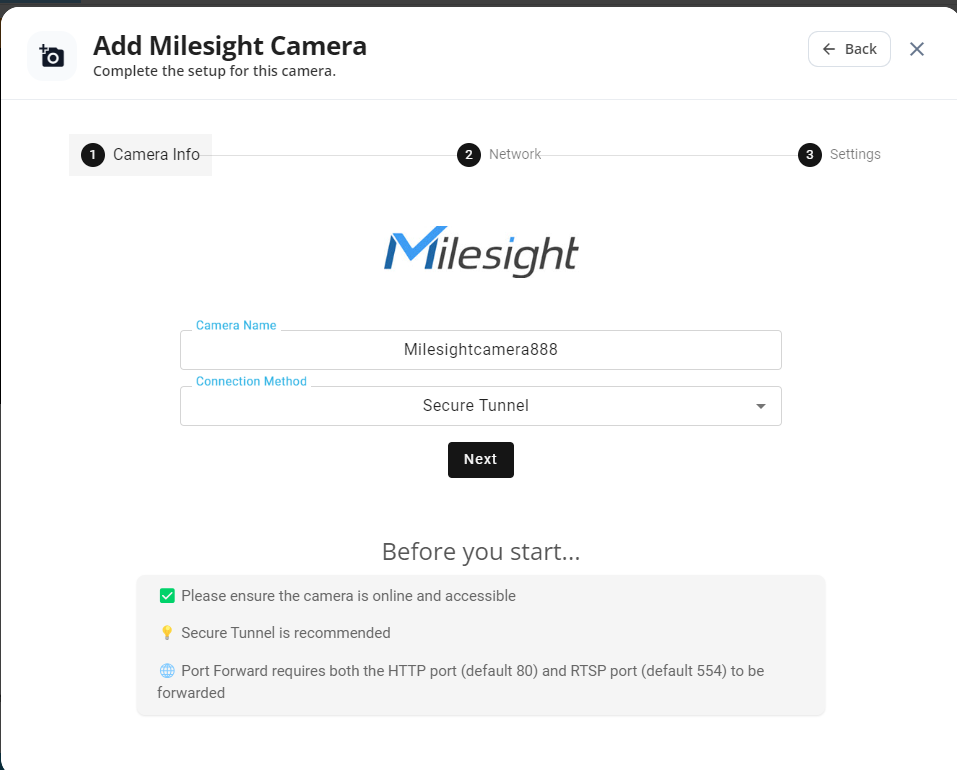Switch to the Network step

tap(499, 155)
